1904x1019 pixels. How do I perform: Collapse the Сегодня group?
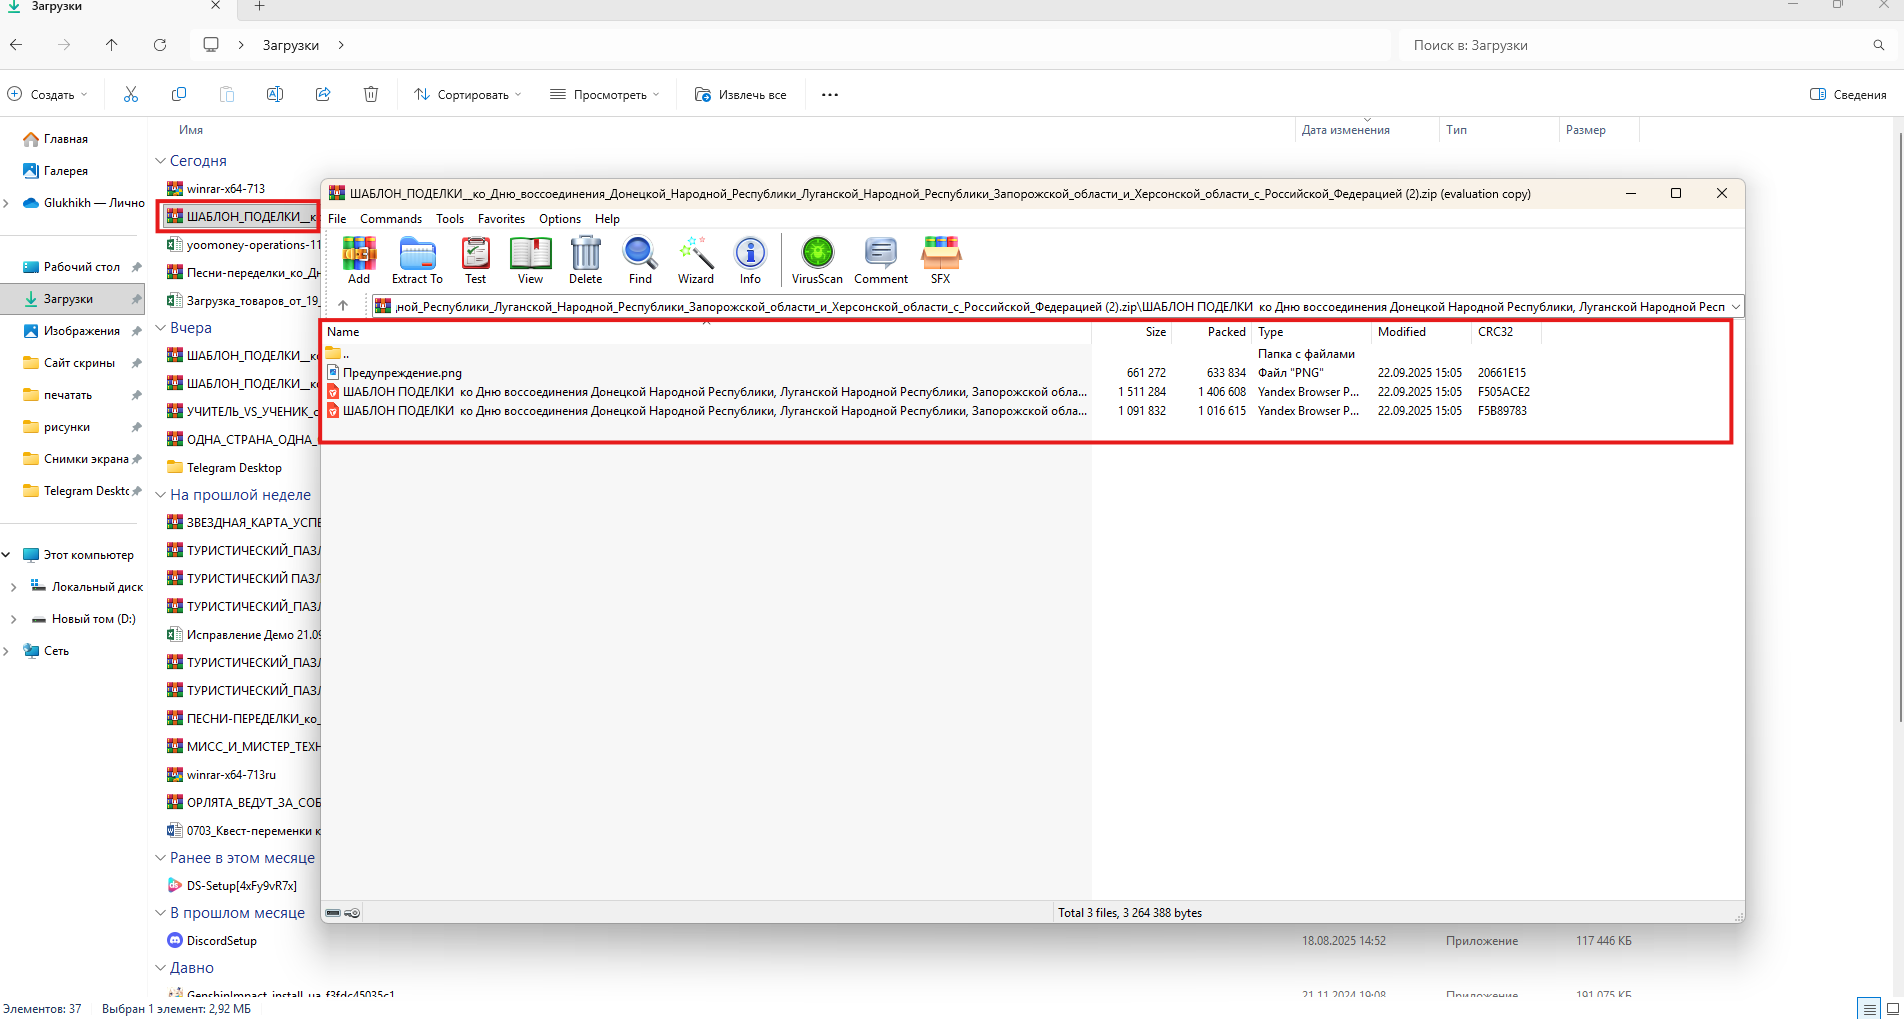[161, 161]
